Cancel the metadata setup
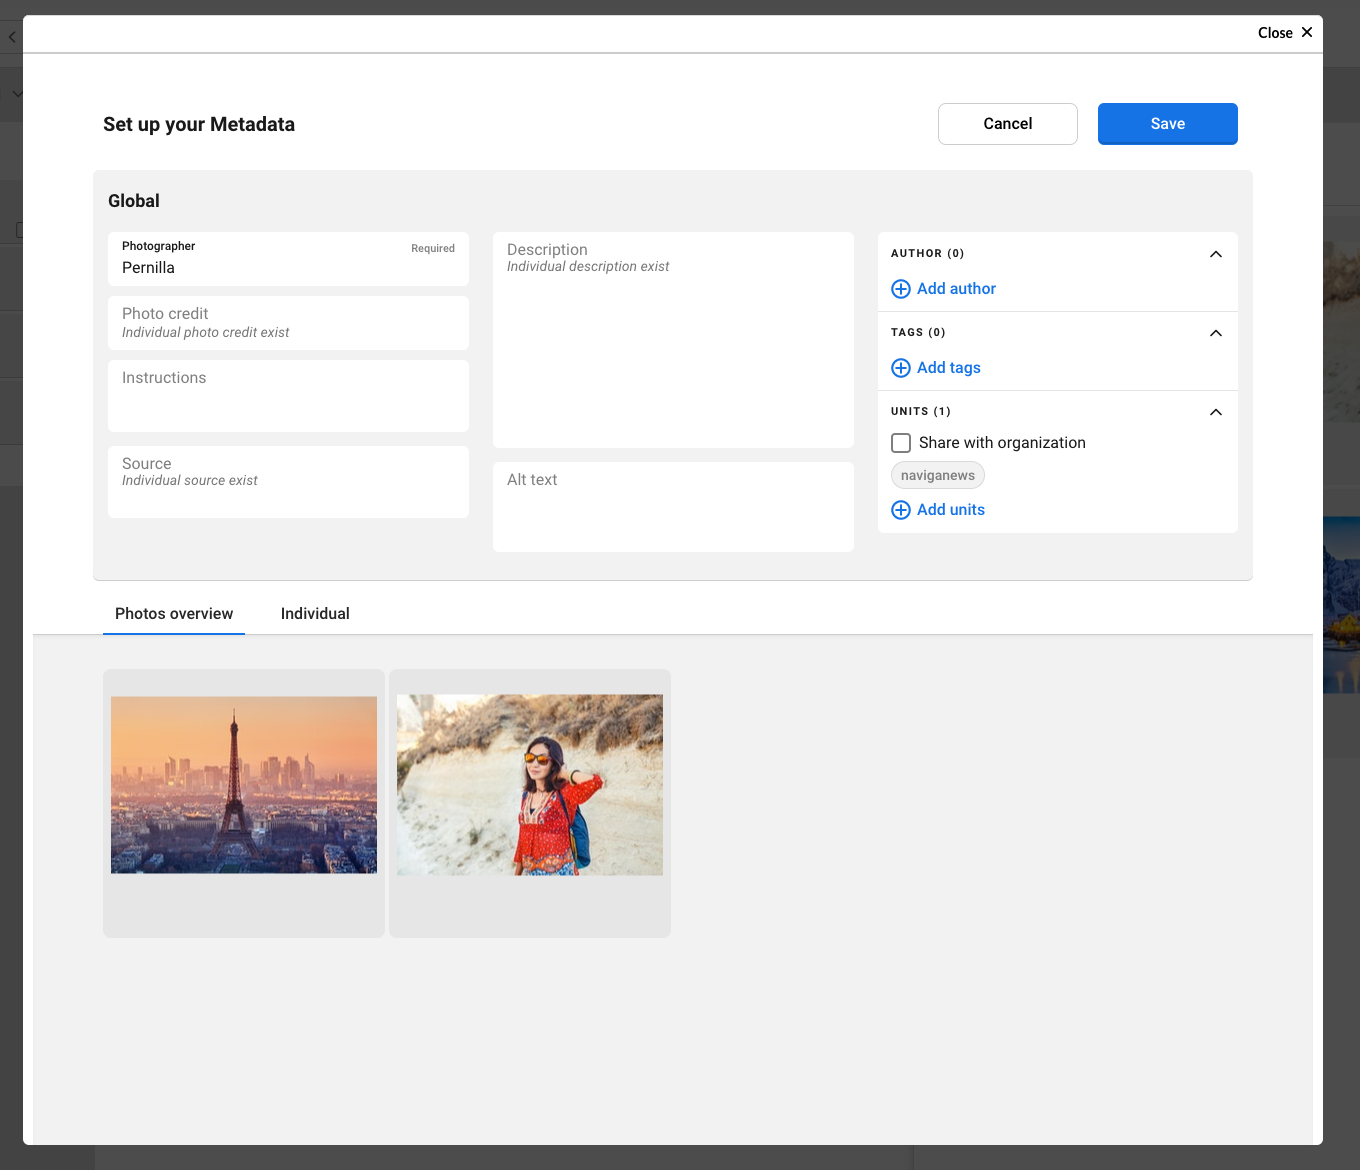Viewport: 1360px width, 1170px height. pyautogui.click(x=1007, y=124)
